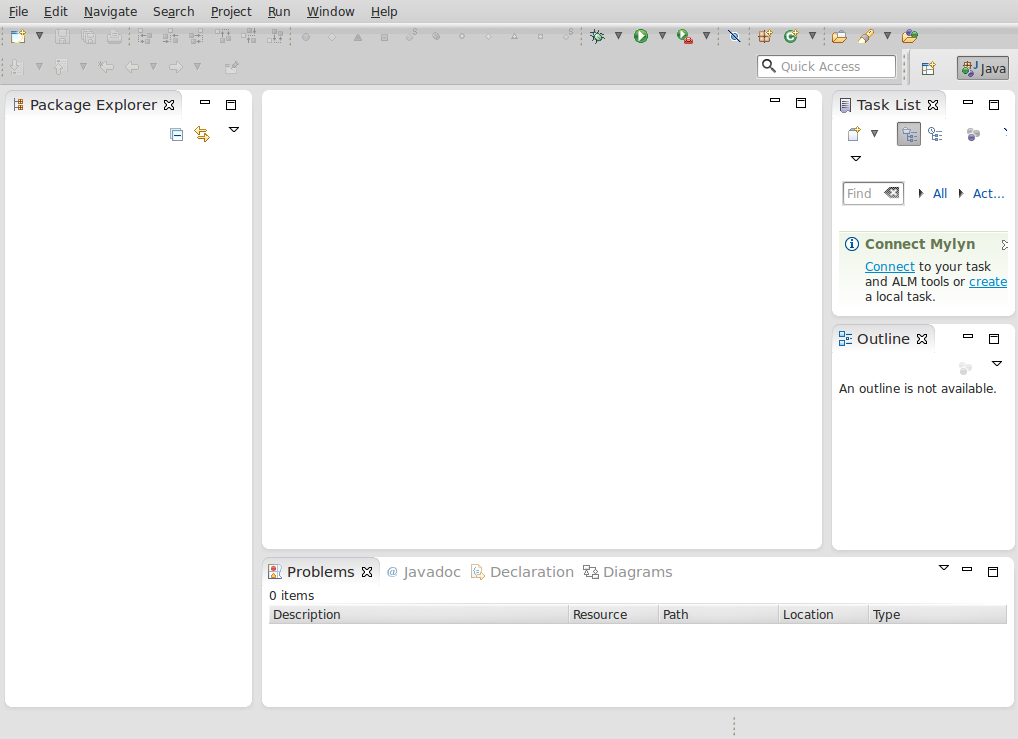
Task: Collapse All in Package Explorer
Action: (x=176, y=134)
